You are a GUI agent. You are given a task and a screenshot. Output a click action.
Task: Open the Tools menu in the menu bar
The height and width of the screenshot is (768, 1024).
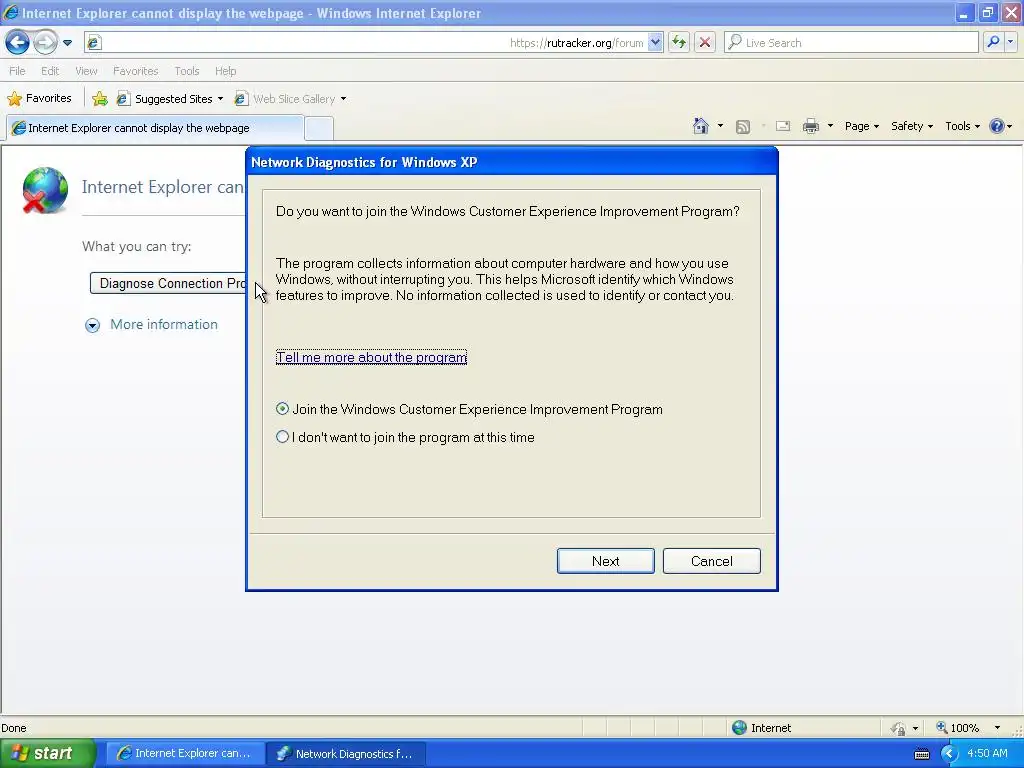[187, 71]
